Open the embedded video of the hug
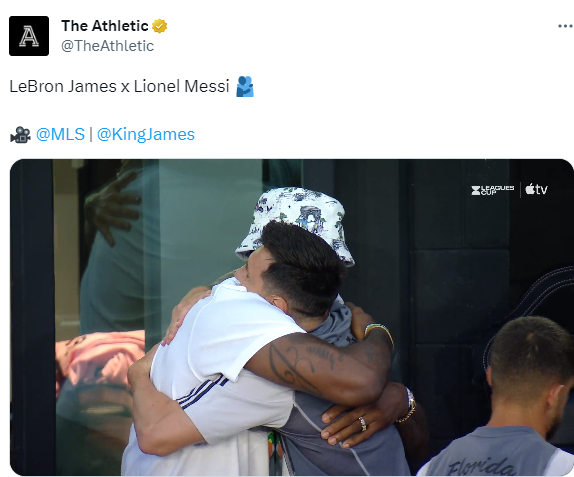 [291, 317]
